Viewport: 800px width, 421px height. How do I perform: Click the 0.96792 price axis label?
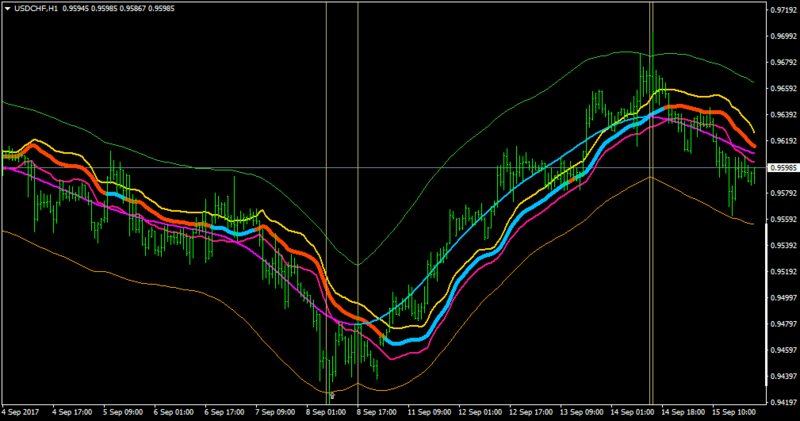click(784, 63)
